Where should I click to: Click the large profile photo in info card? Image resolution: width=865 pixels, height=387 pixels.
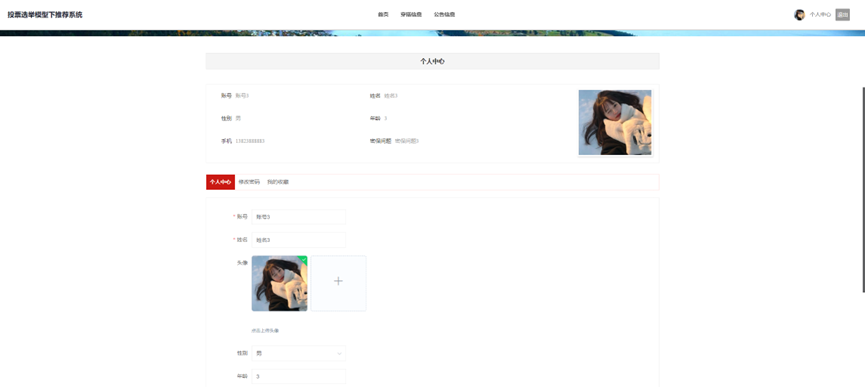[615, 123]
